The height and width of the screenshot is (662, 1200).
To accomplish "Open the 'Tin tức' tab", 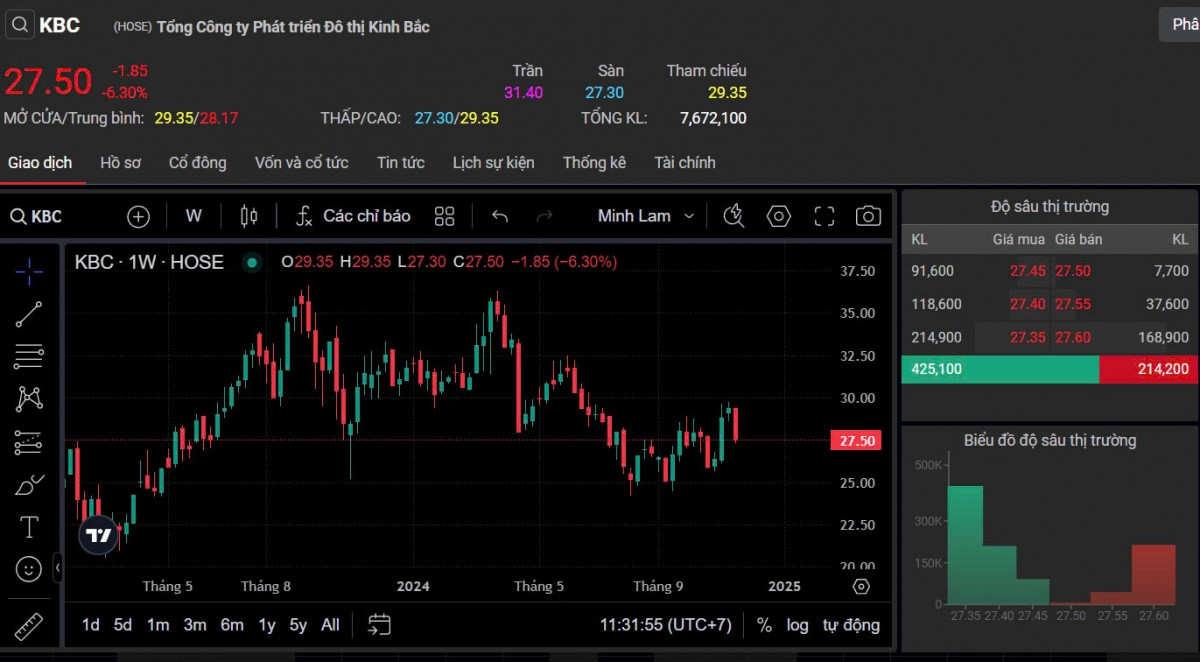I will (401, 163).
